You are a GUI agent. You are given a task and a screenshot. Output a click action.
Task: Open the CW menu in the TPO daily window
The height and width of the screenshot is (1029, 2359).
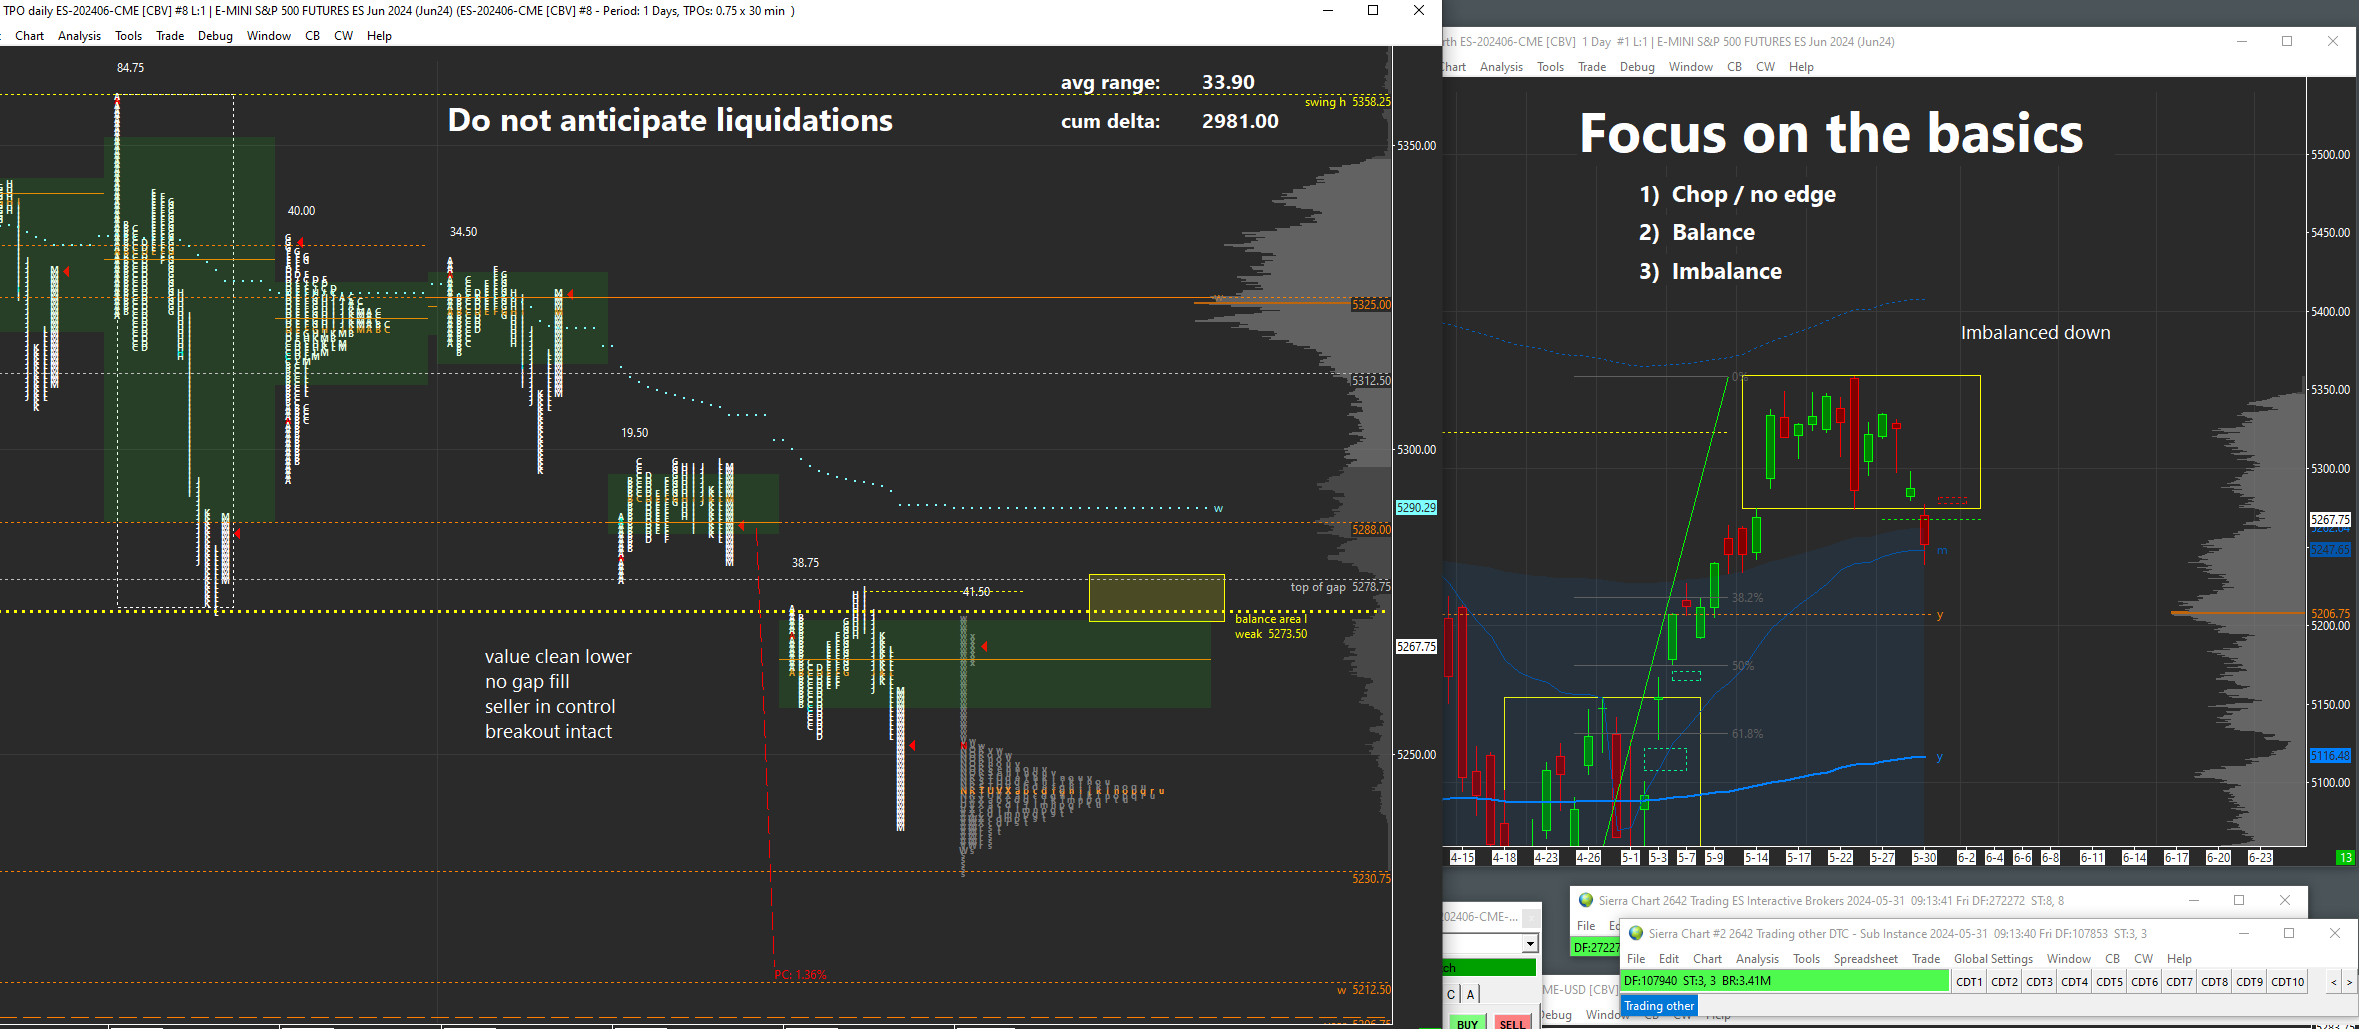(343, 36)
